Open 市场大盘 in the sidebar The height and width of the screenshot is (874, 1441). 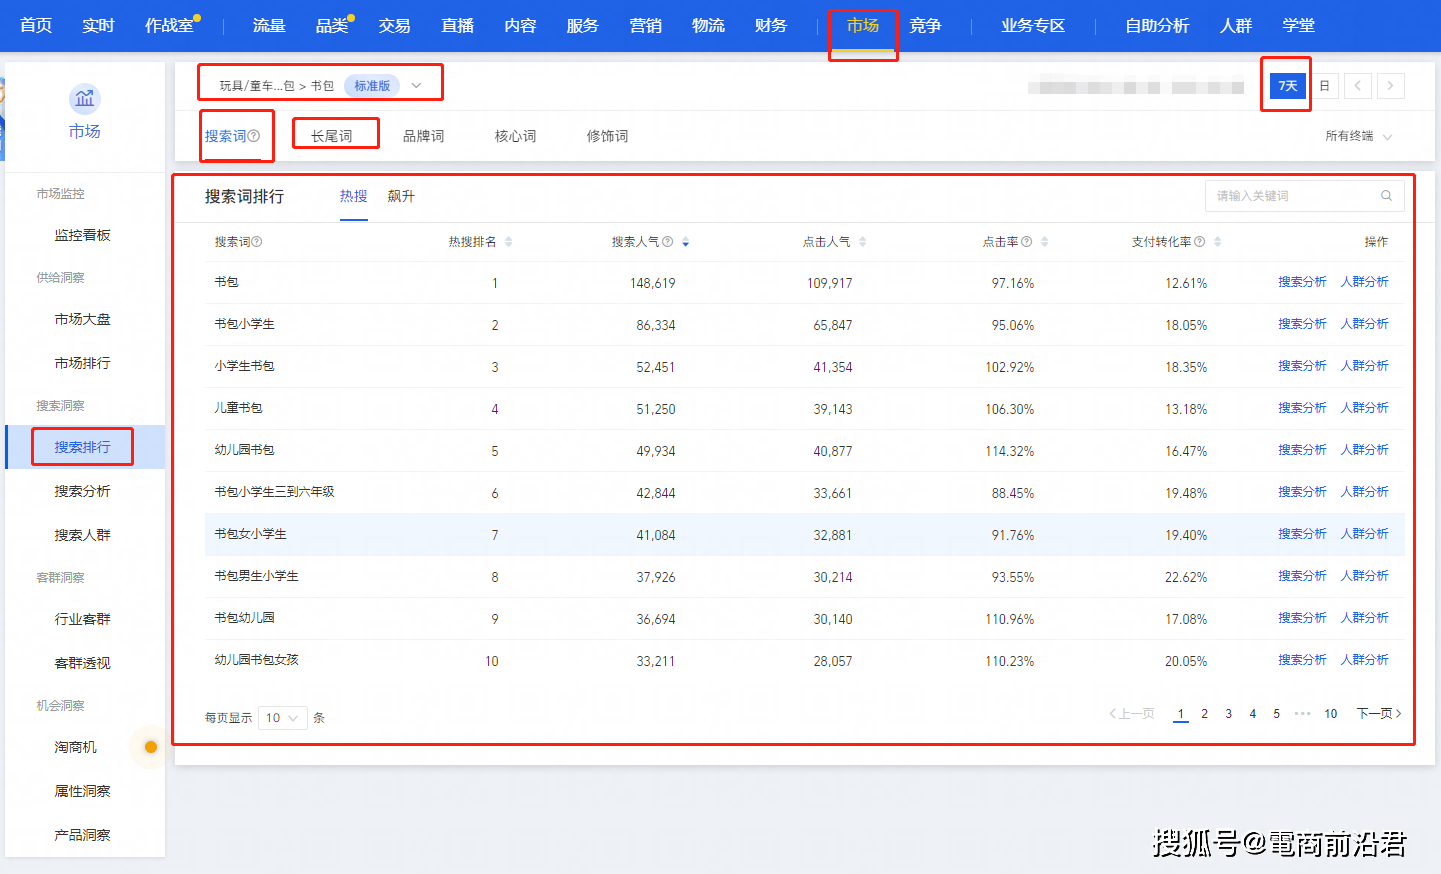coord(83,319)
